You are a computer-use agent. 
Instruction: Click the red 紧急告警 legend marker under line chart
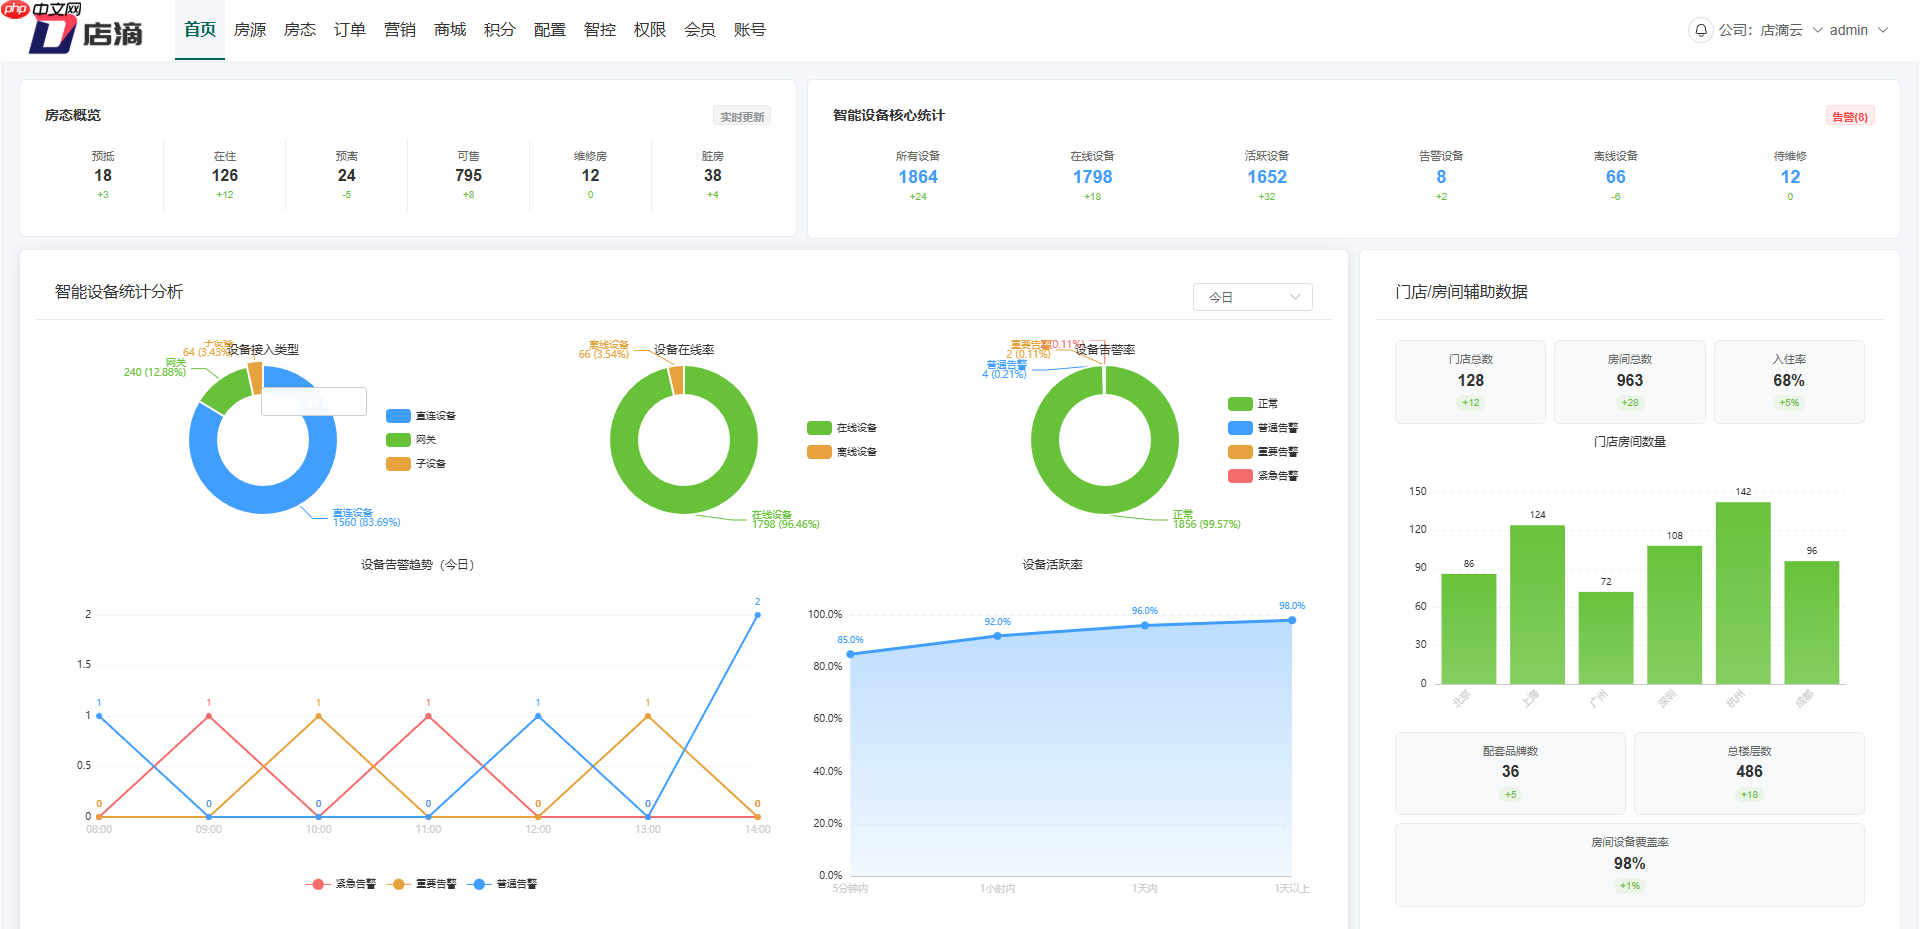pos(318,884)
